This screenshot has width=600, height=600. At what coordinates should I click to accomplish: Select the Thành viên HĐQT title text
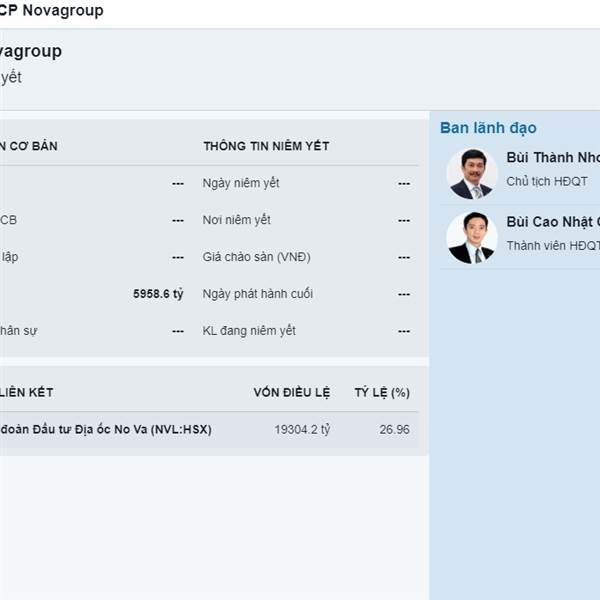click(x=553, y=246)
